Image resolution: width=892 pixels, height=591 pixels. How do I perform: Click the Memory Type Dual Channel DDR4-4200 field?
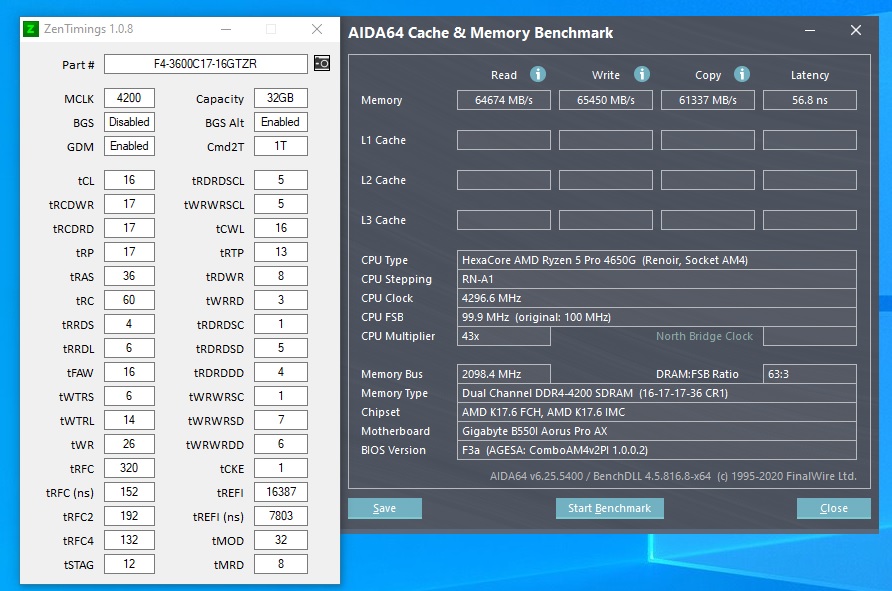click(x=656, y=393)
